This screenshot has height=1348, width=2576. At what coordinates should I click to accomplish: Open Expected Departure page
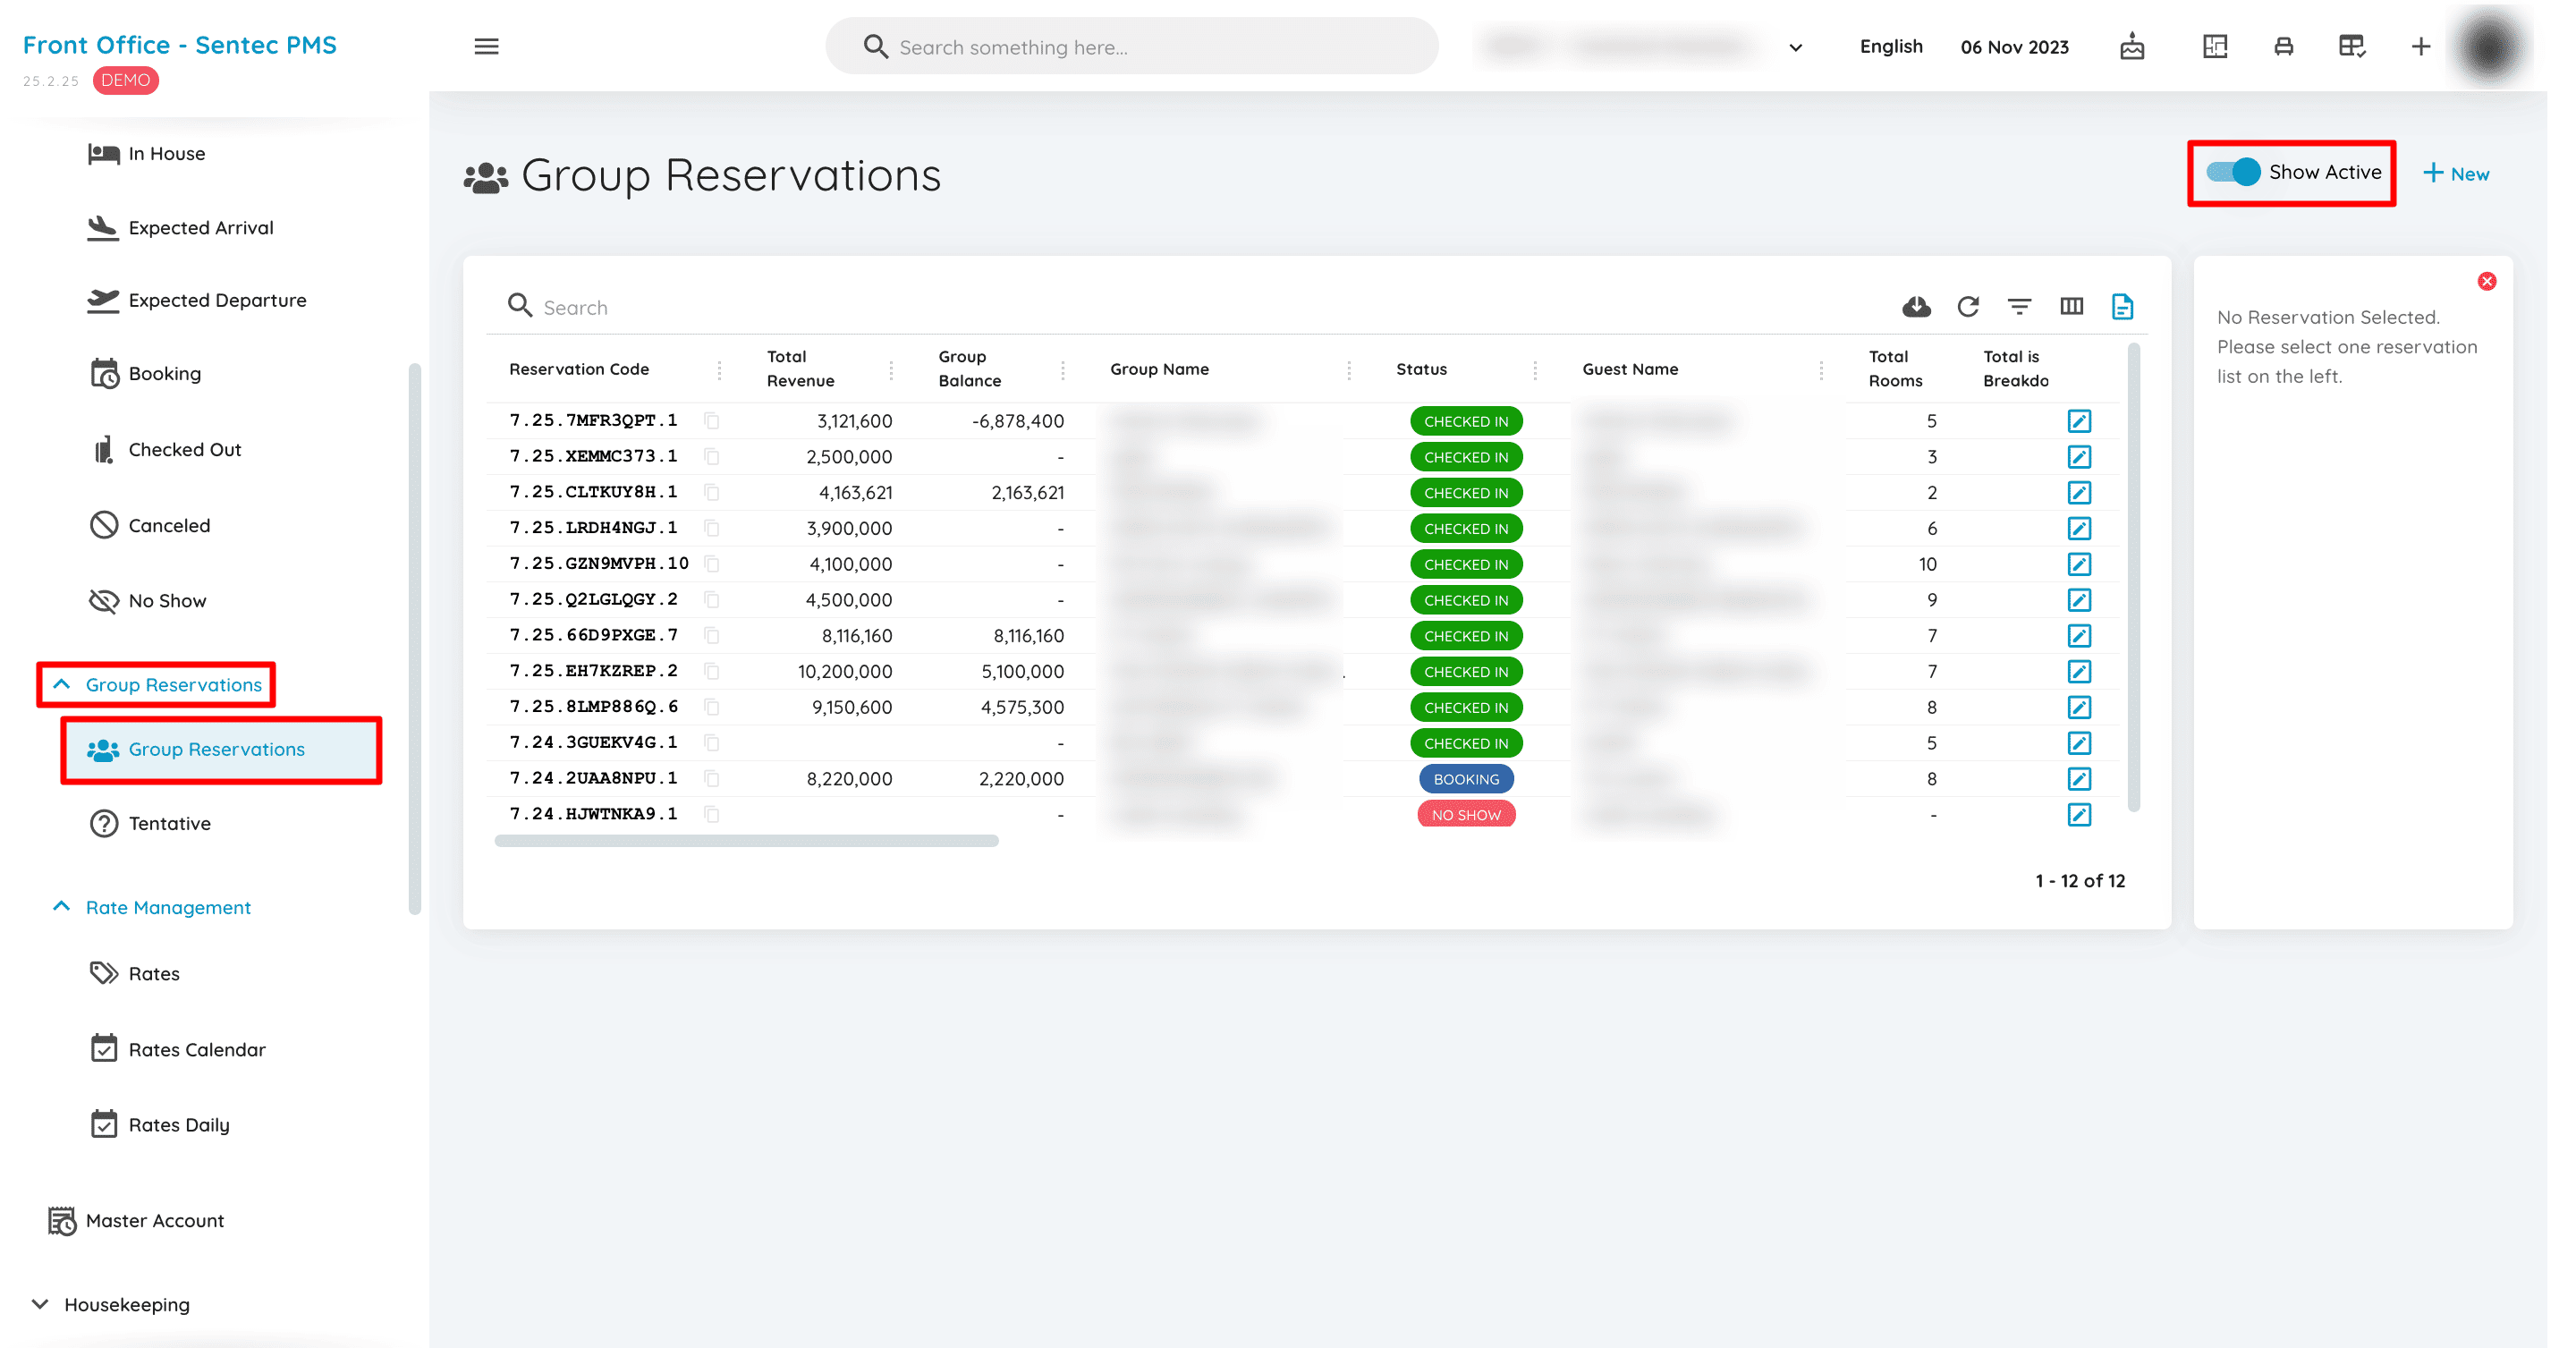pyautogui.click(x=197, y=300)
